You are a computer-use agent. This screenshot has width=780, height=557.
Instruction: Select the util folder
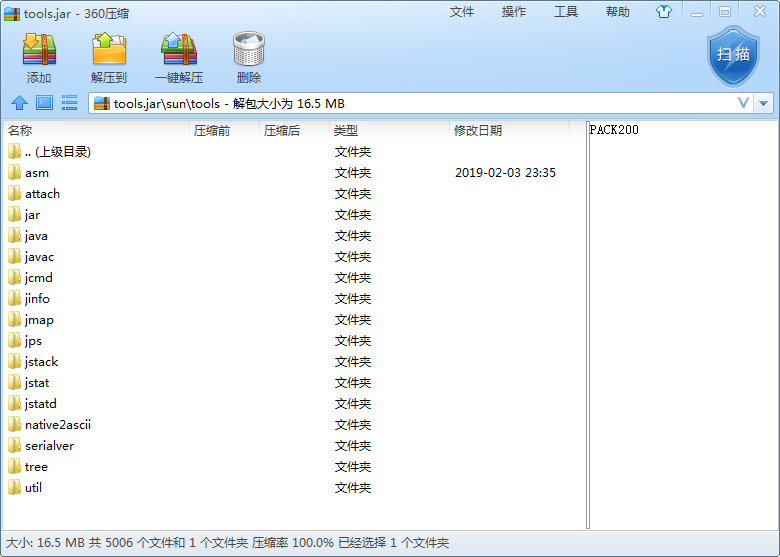point(293,487)
